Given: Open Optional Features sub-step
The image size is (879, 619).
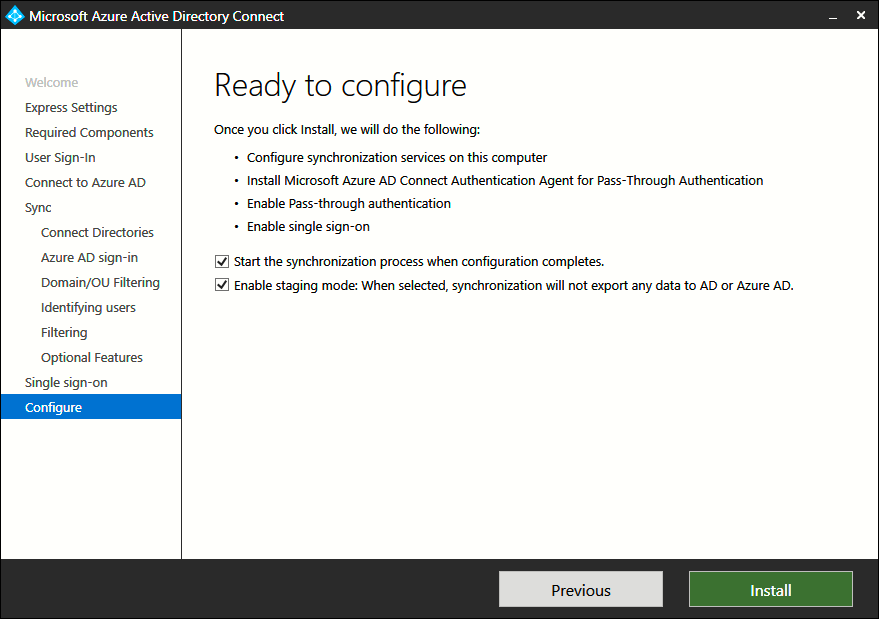Looking at the screenshot, I should point(92,358).
